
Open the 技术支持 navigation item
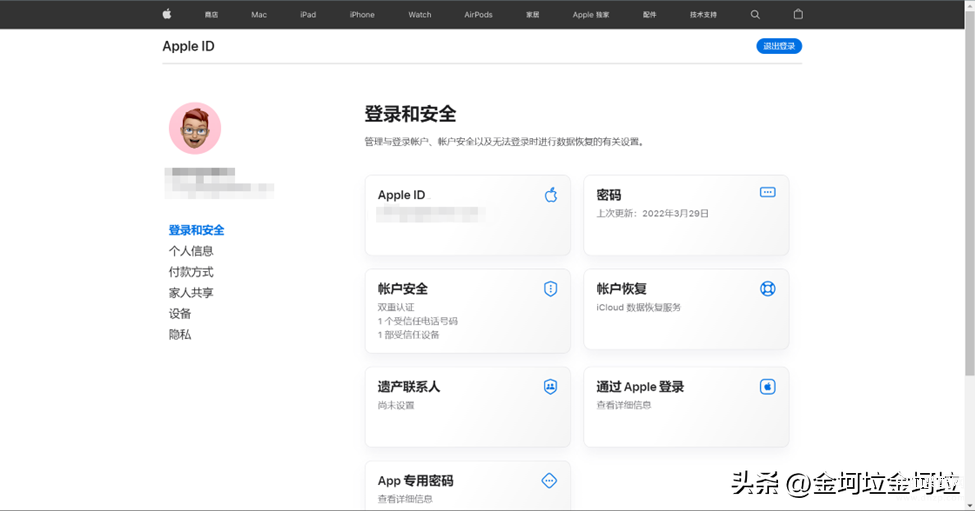tap(703, 15)
